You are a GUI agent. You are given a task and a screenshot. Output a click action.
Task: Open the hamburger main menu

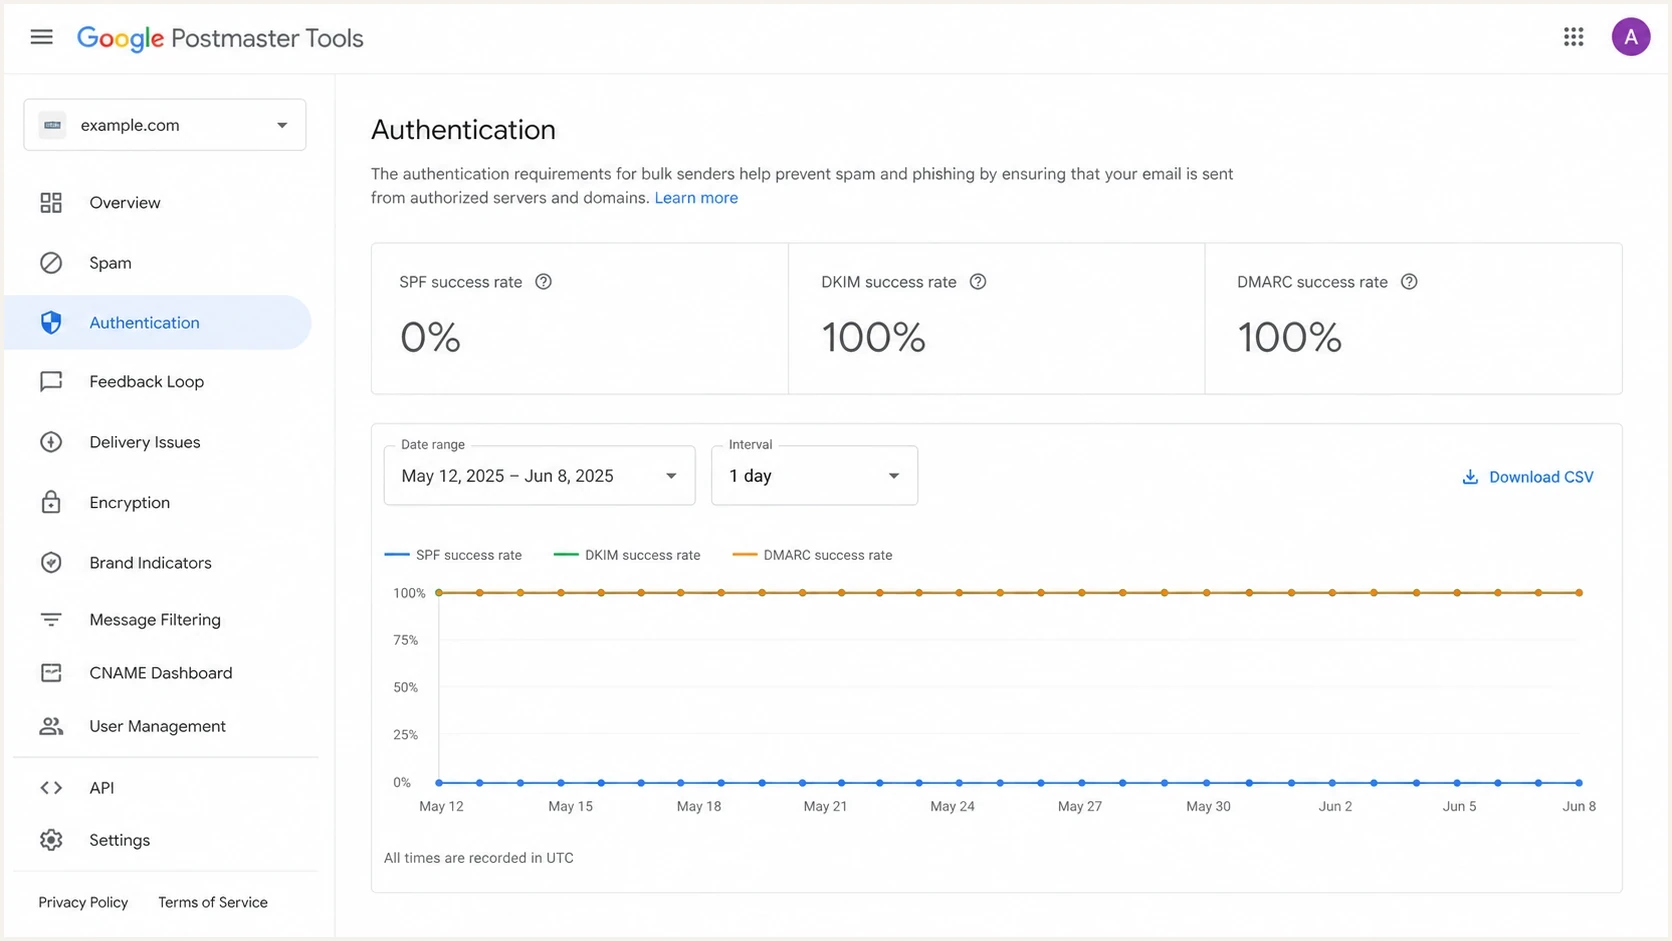pyautogui.click(x=41, y=37)
